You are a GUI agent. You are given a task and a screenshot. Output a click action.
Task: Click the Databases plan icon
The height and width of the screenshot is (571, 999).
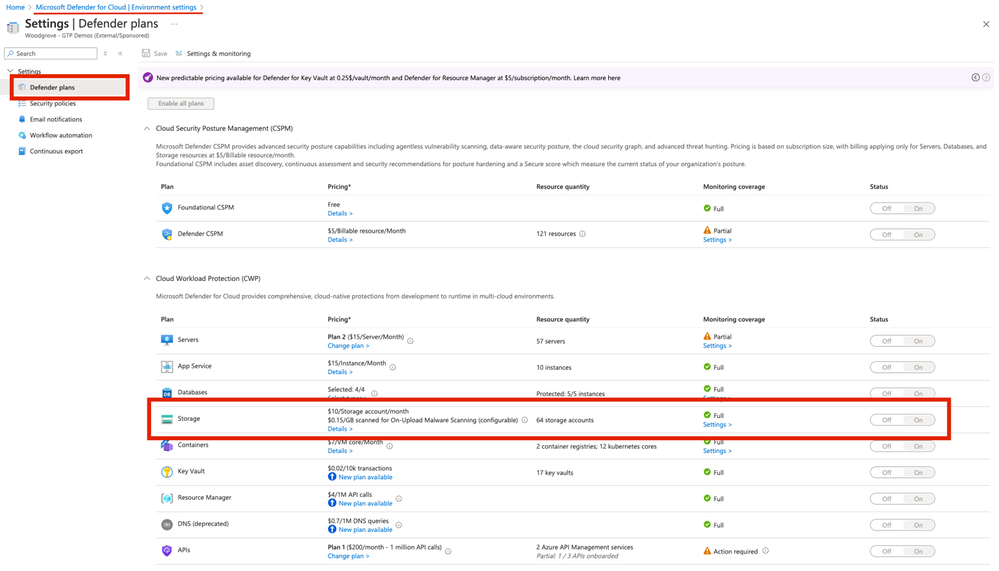point(167,393)
